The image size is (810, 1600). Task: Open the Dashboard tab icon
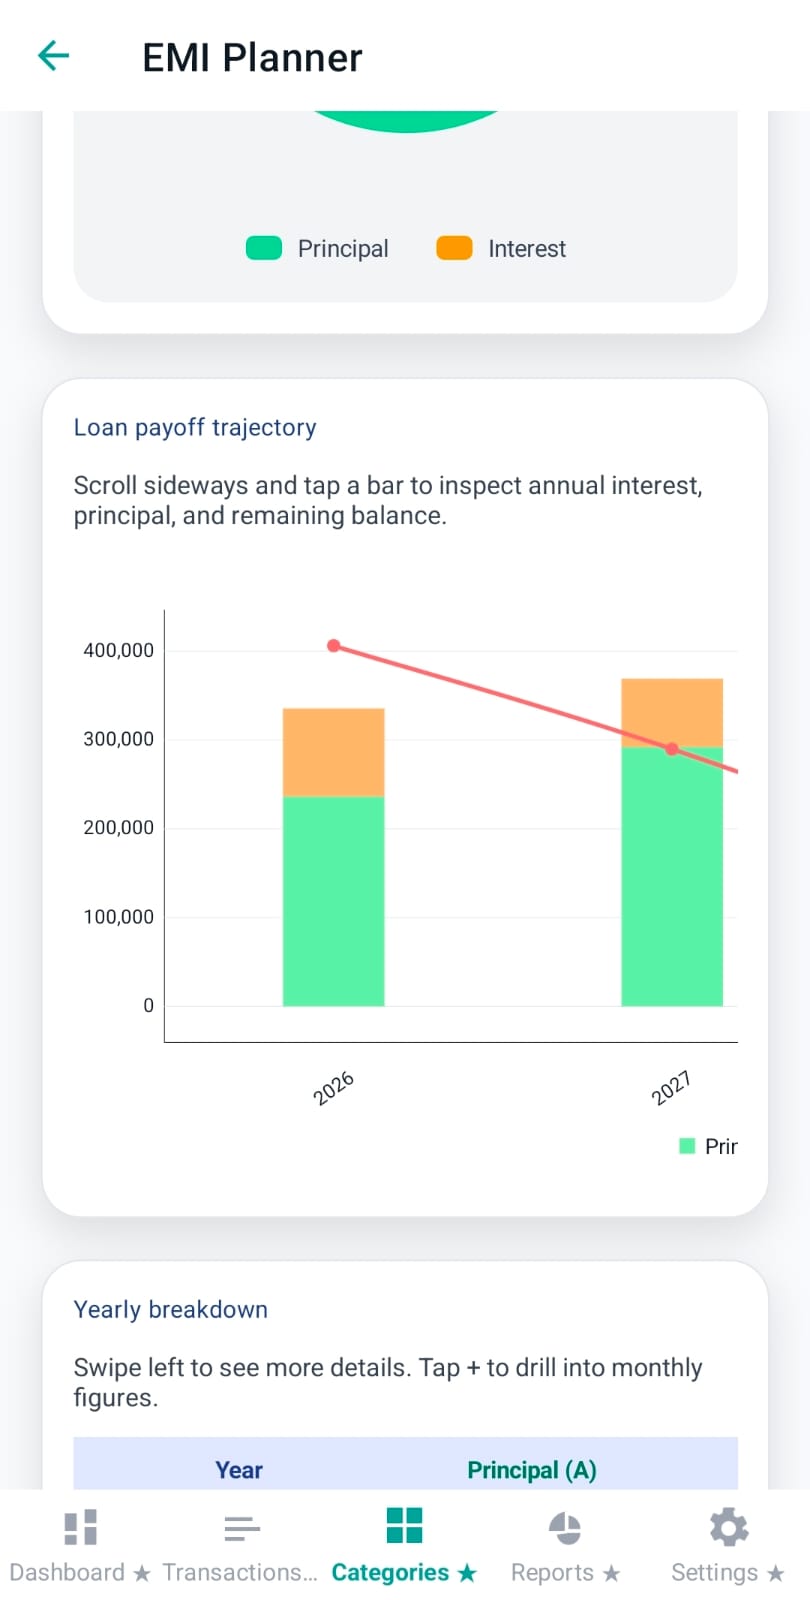(x=80, y=1527)
